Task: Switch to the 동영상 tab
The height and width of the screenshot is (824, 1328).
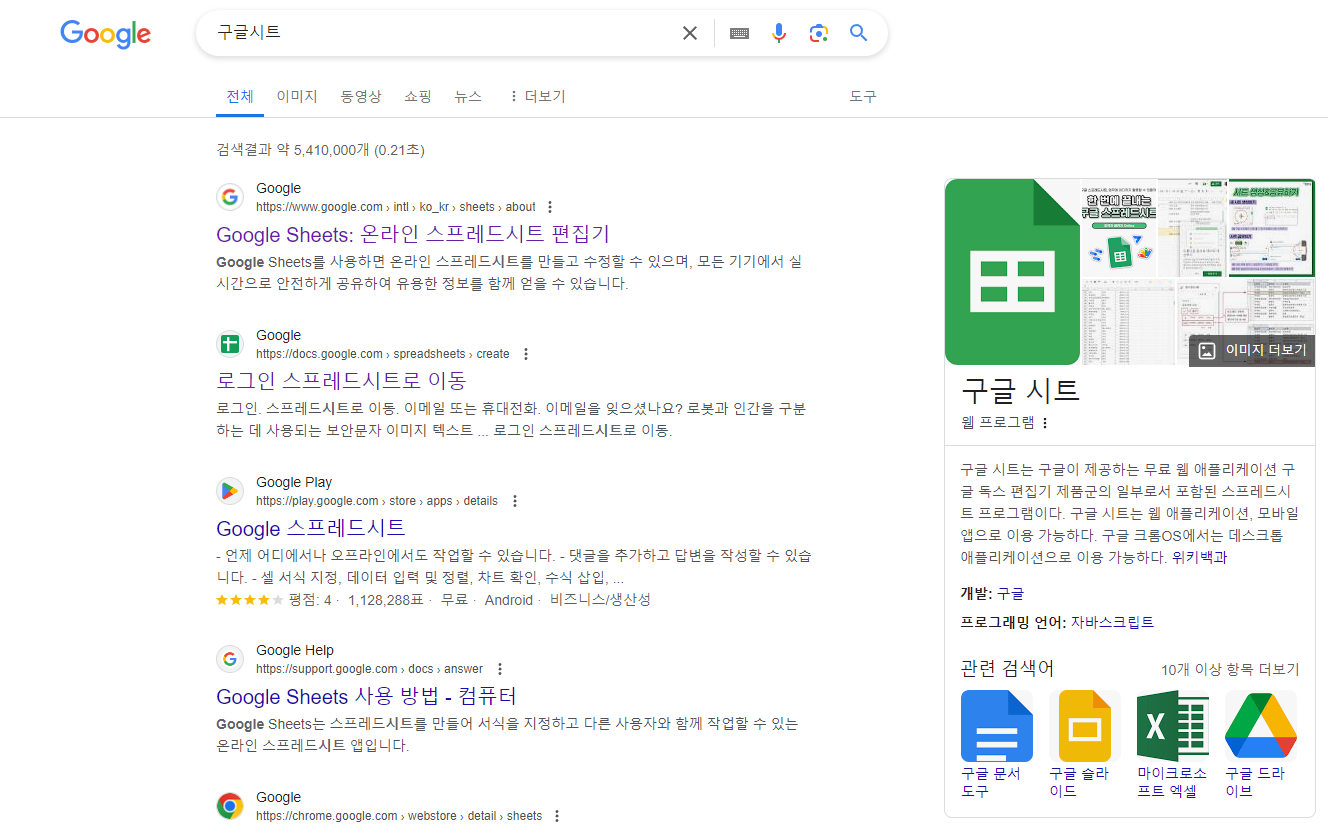Action: (361, 97)
